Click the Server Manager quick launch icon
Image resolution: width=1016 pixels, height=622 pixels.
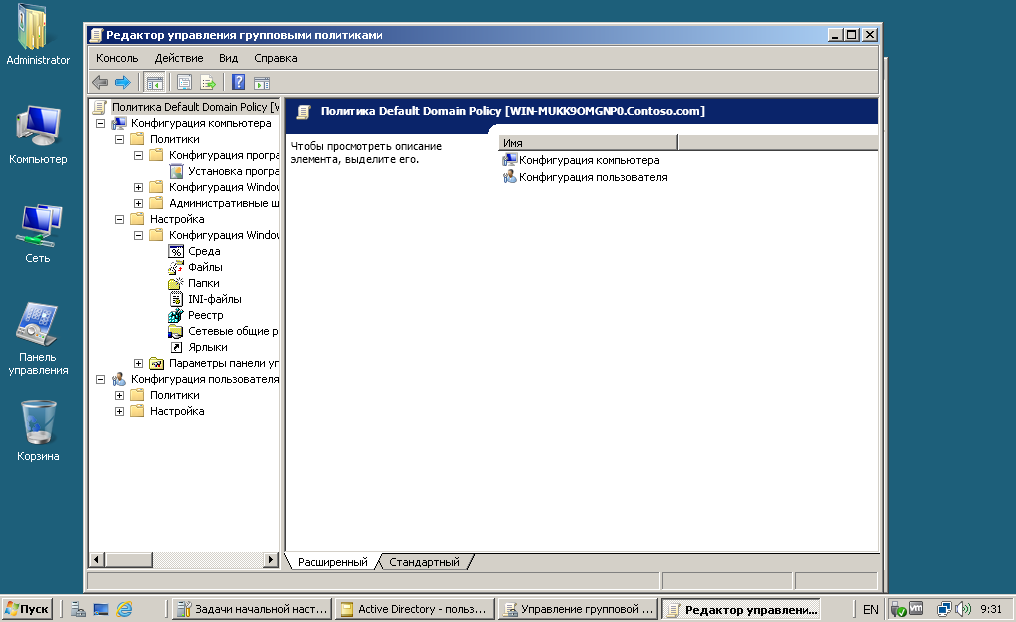pos(78,609)
